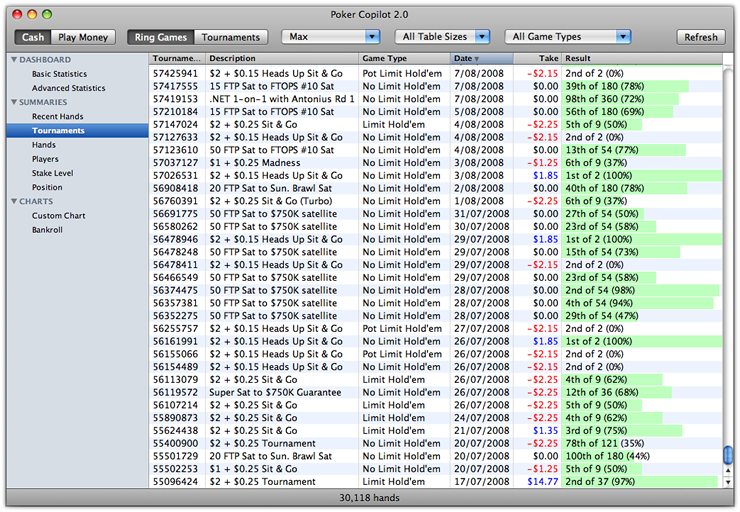
Task: Click result '2nd of 54 (98%)'
Action: (600, 290)
